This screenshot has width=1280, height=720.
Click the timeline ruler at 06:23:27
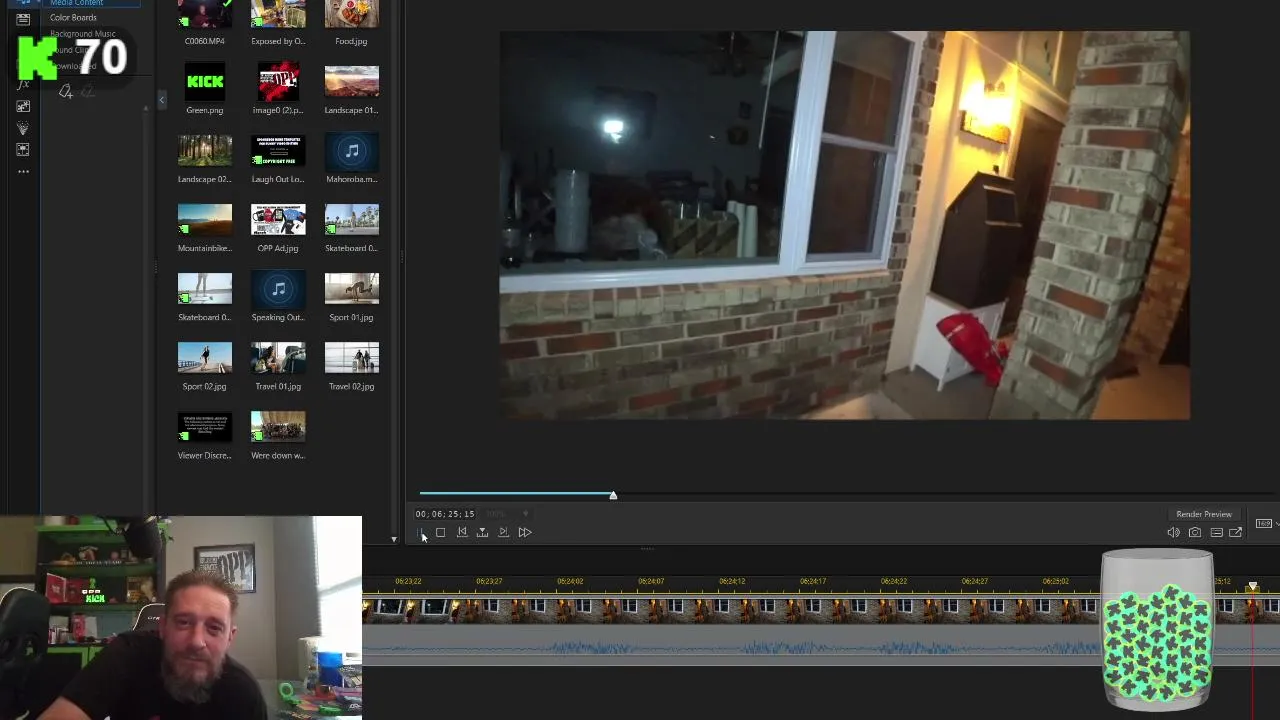488,581
